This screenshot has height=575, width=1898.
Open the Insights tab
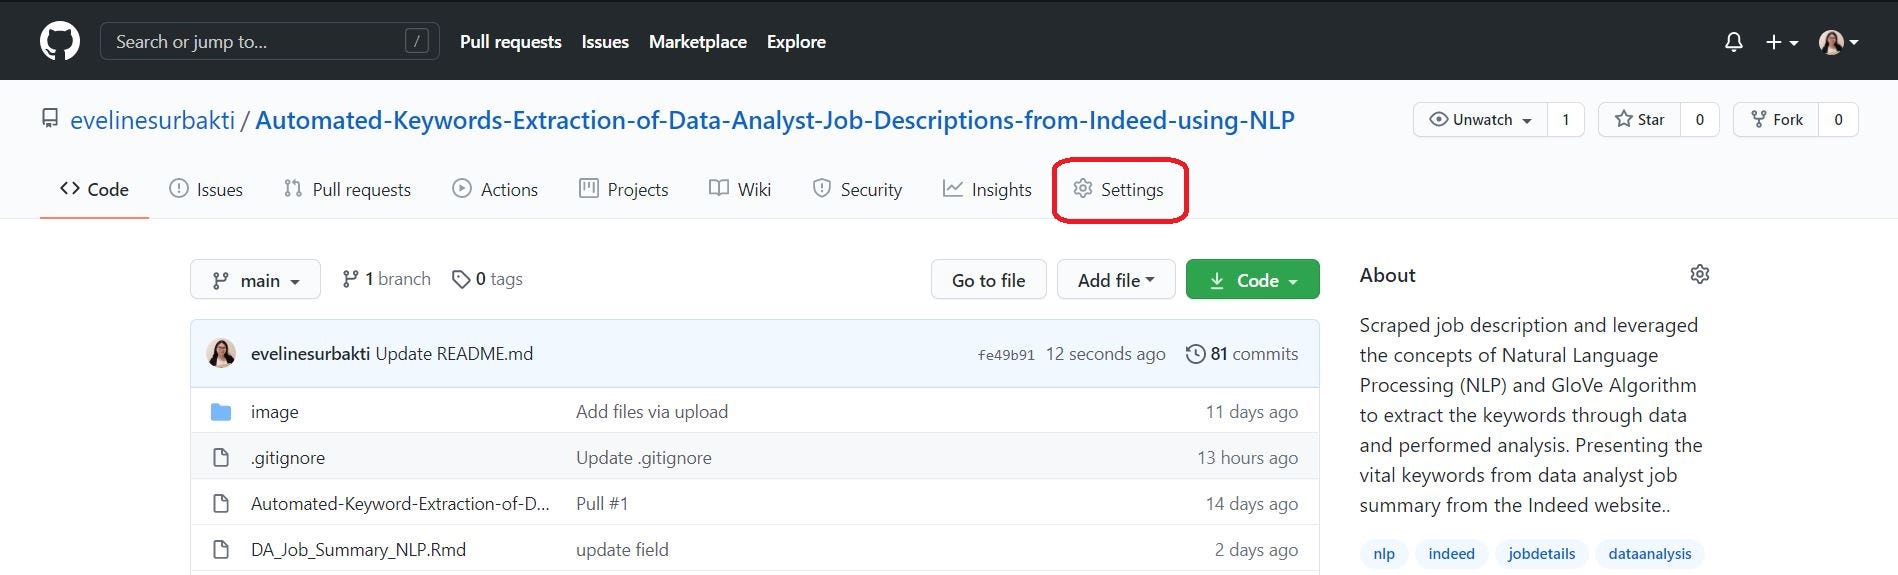[x=987, y=189]
